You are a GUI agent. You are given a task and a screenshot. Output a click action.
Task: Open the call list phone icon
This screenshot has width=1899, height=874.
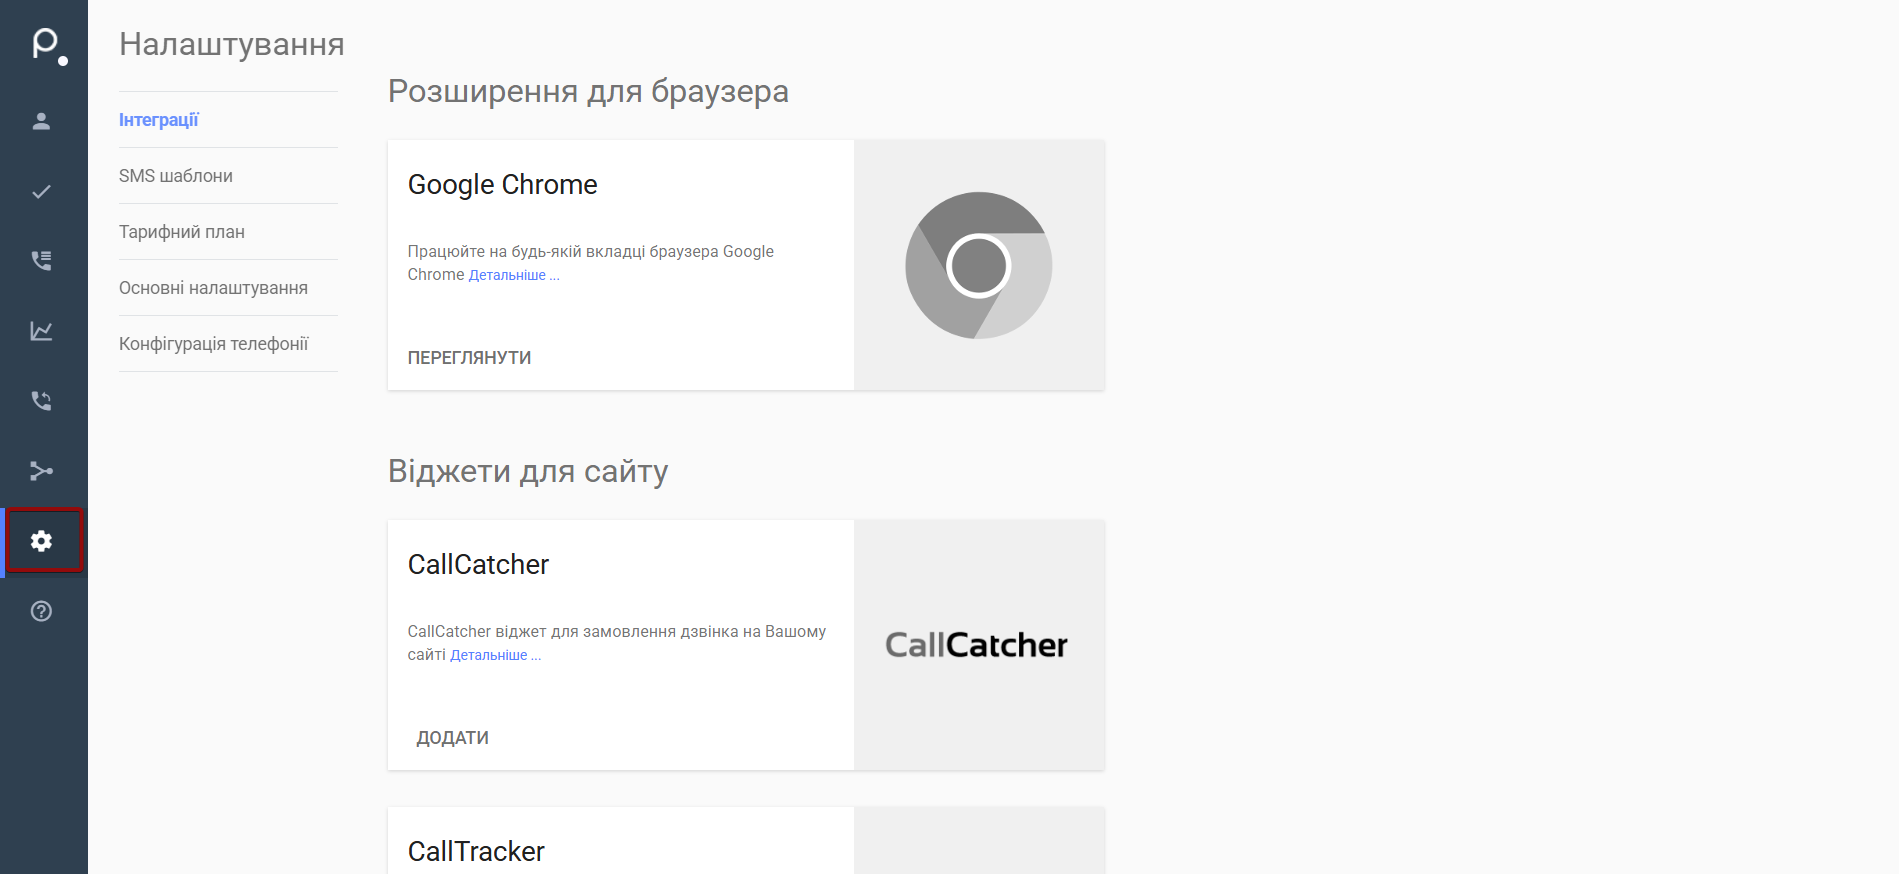41,261
